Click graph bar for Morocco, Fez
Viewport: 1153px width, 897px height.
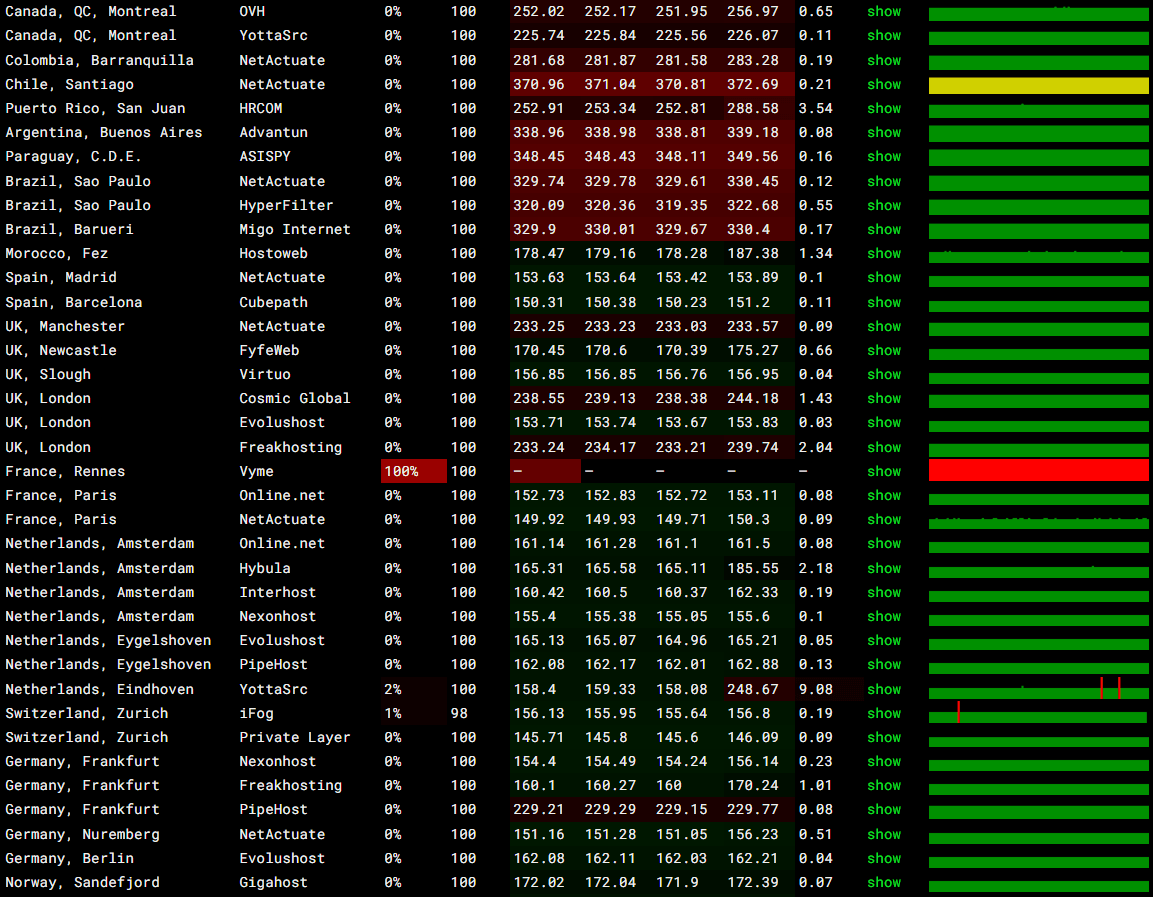point(1038,257)
